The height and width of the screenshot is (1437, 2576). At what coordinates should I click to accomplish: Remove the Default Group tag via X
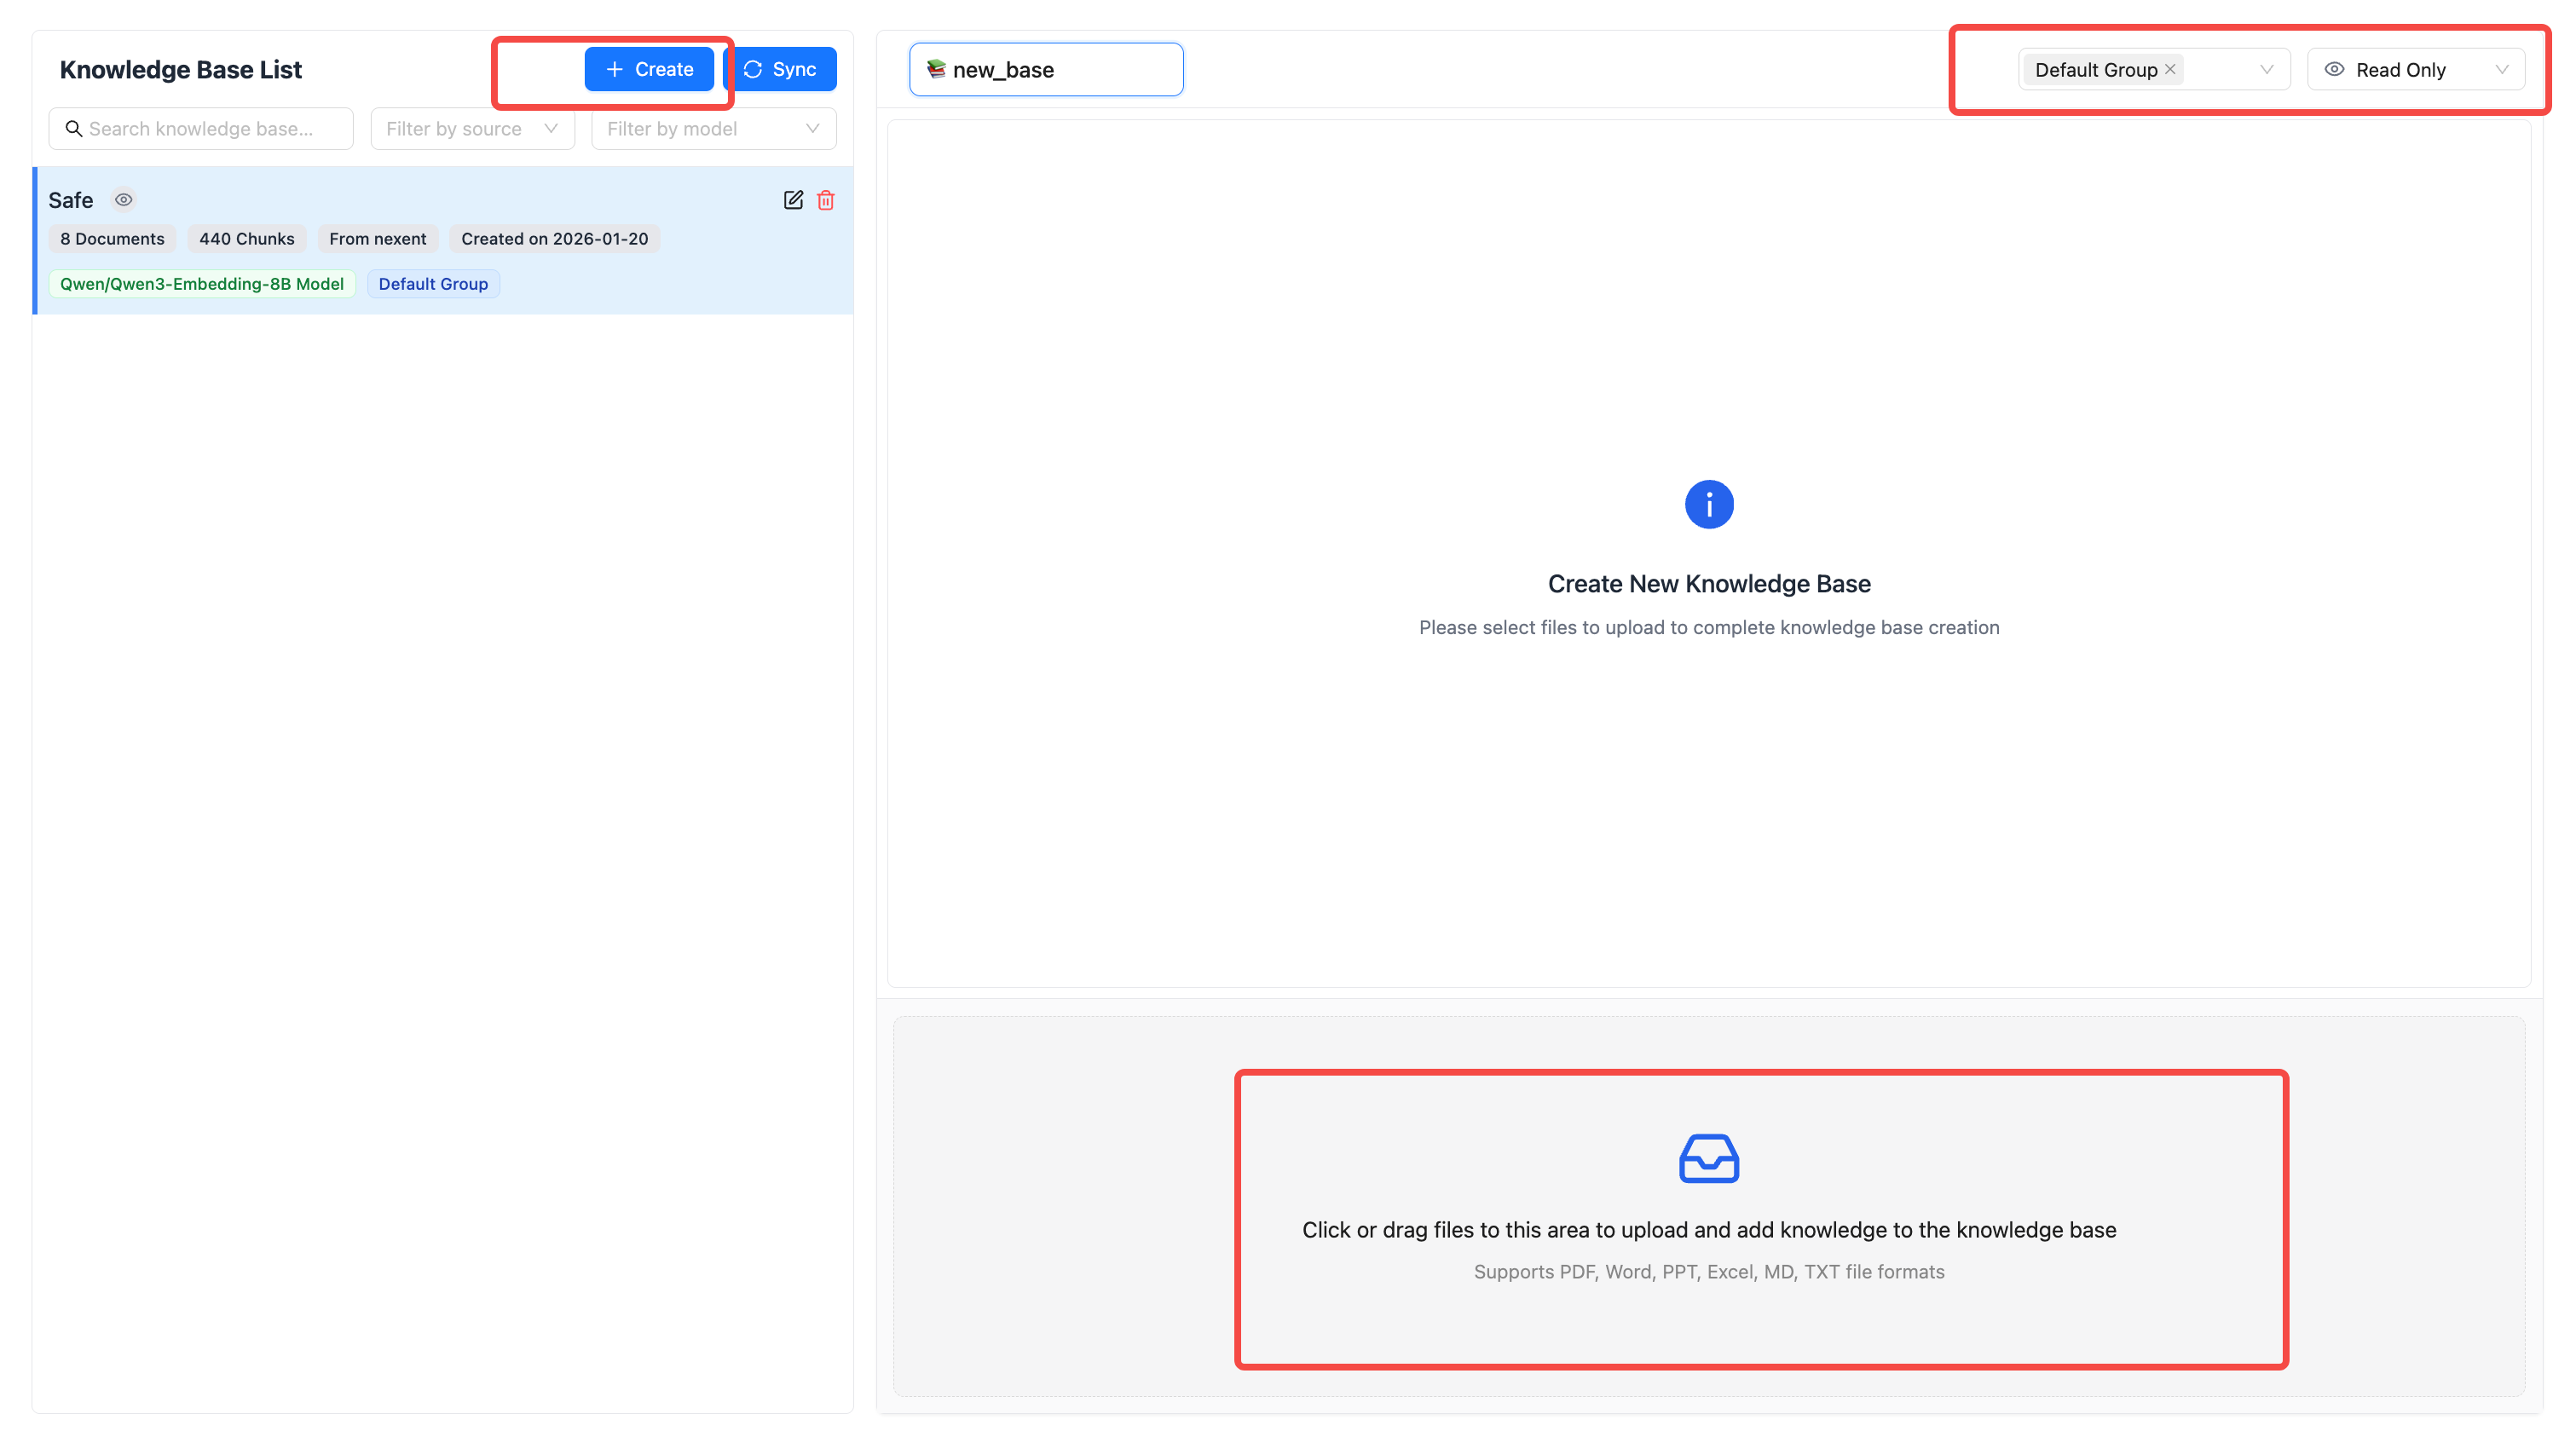[2169, 69]
